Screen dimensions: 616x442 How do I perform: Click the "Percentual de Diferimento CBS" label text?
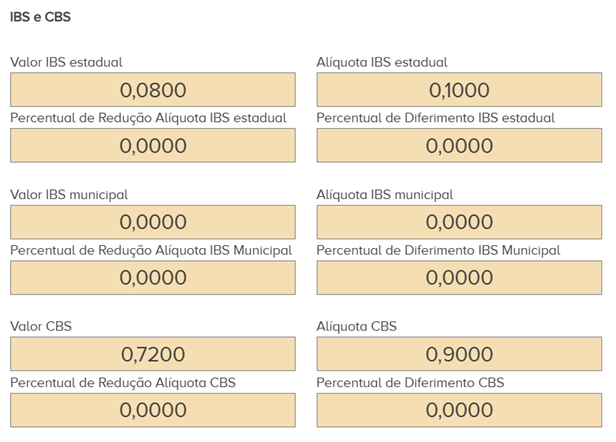click(x=410, y=382)
